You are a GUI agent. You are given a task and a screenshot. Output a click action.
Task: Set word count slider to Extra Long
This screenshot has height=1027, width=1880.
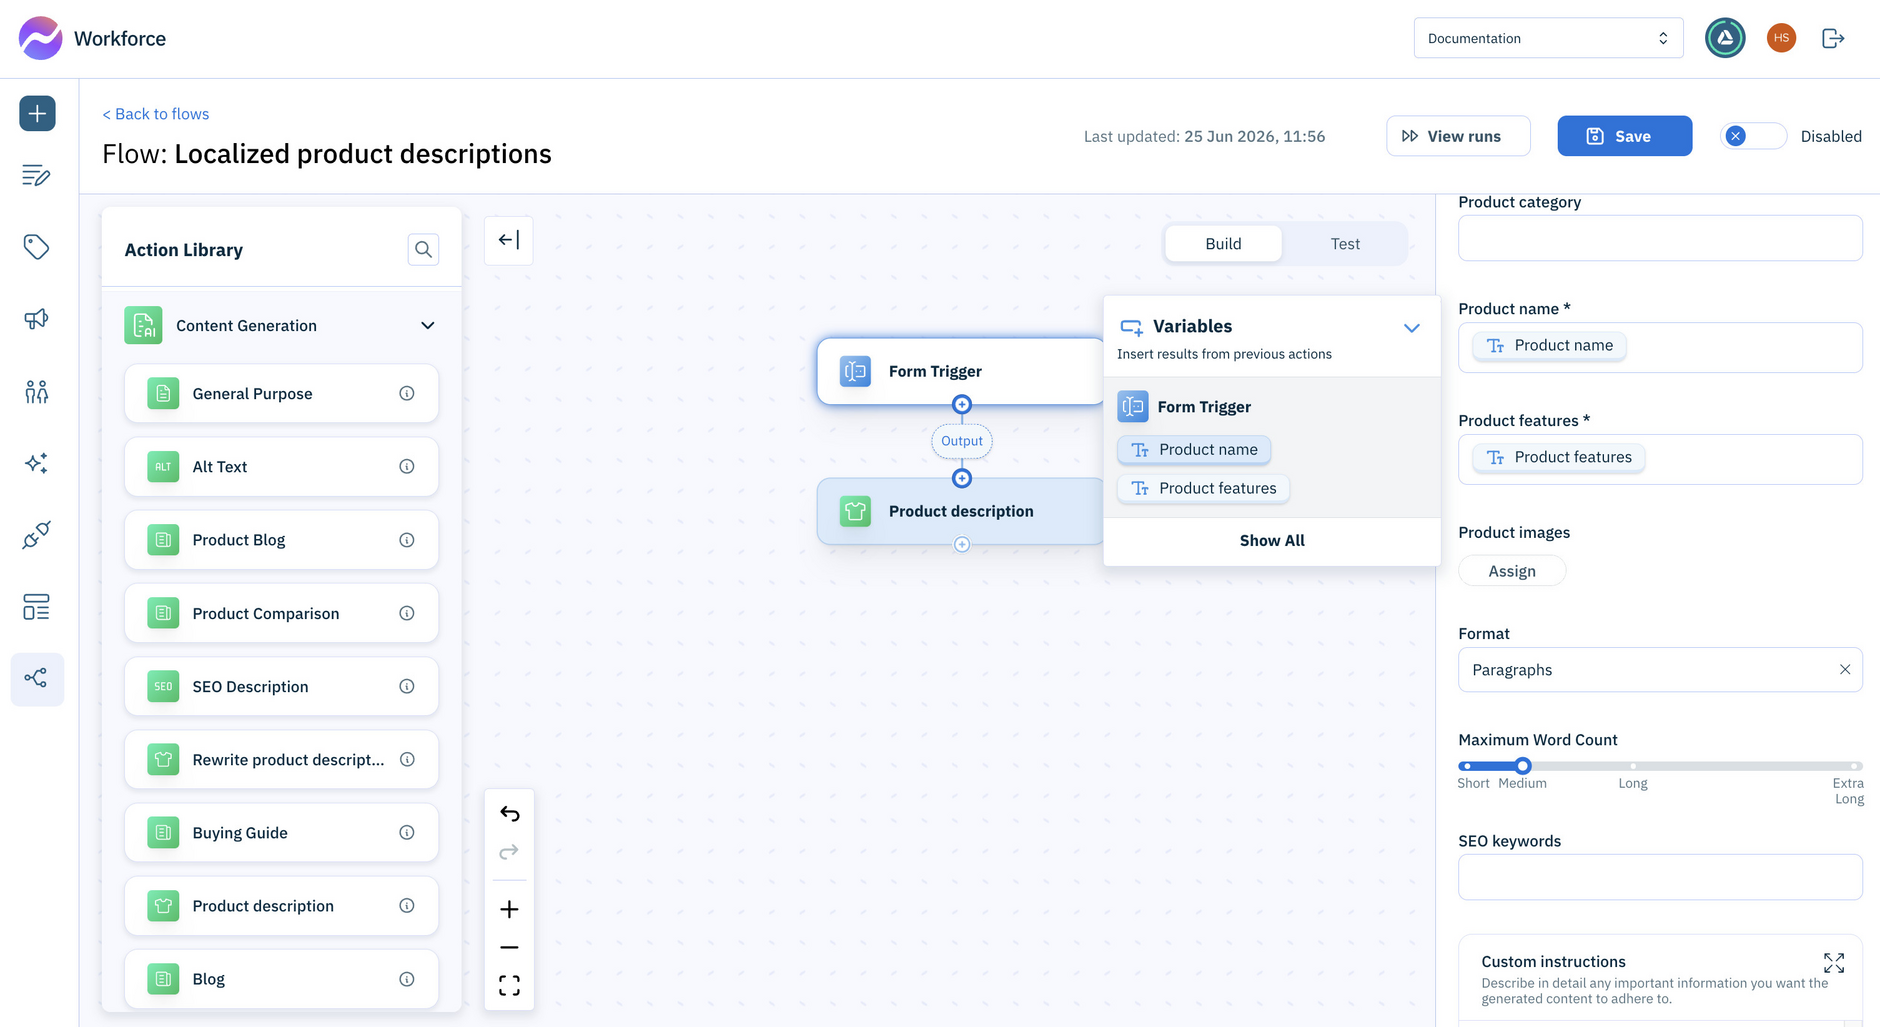(1855, 766)
